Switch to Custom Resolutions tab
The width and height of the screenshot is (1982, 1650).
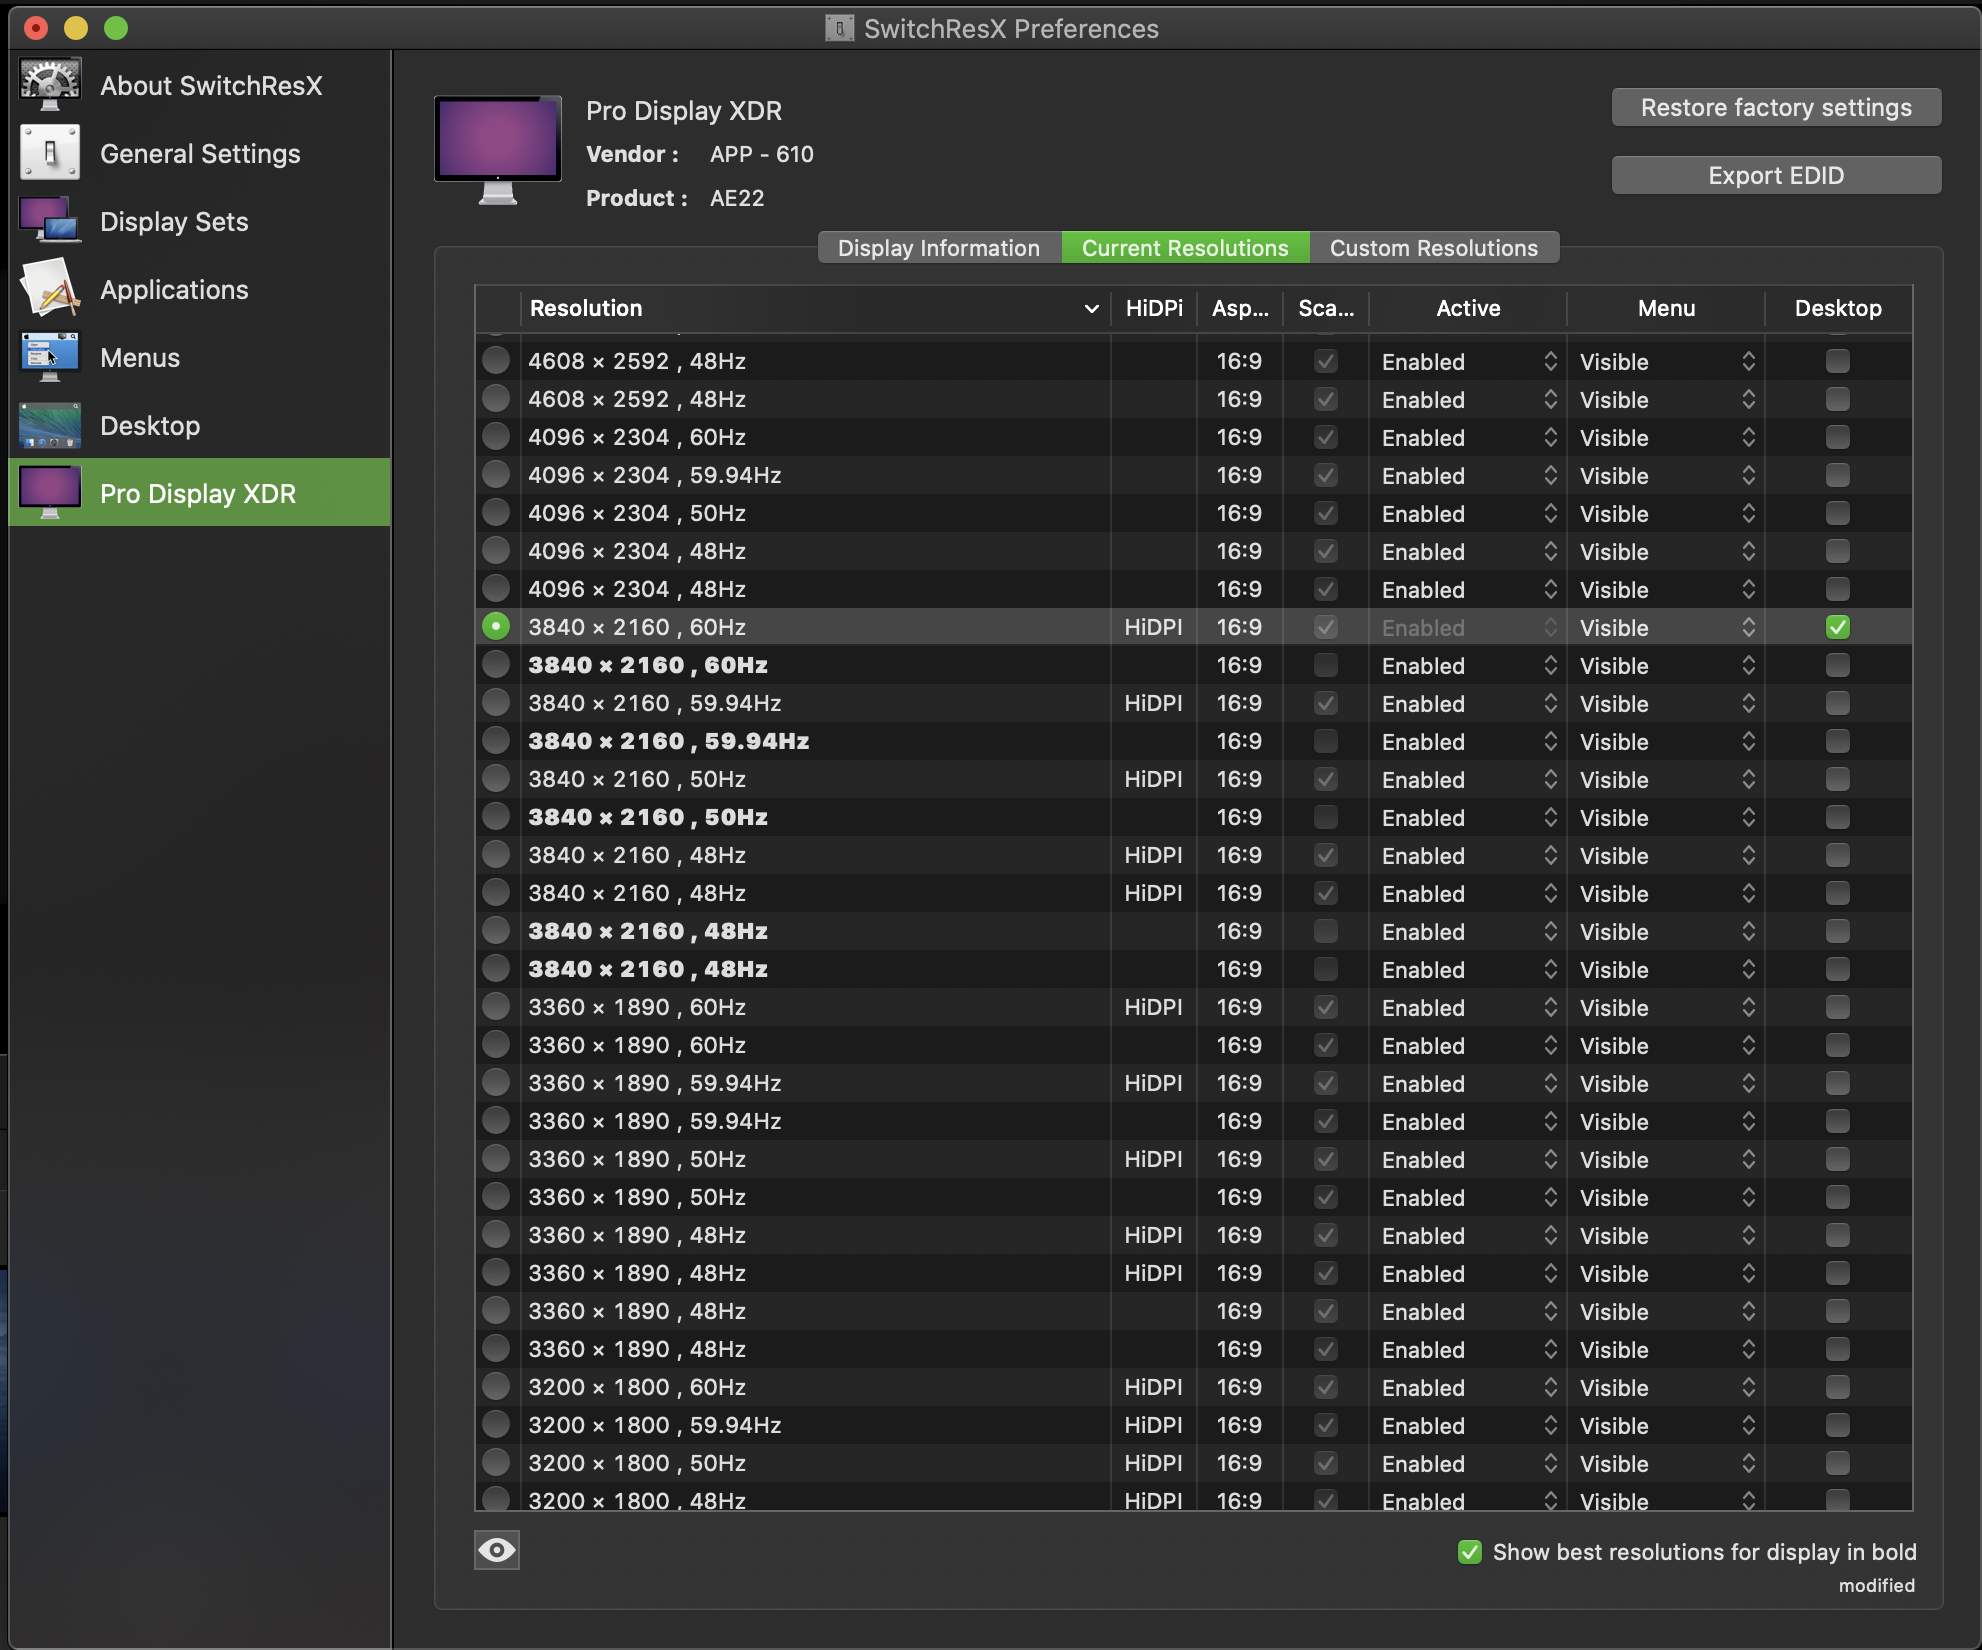point(1433,248)
